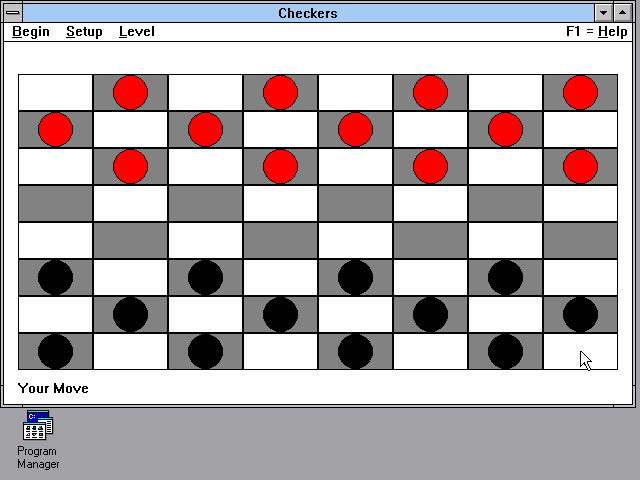Pick the leftmost black checker in the front black row
The height and width of the screenshot is (480, 640).
55,277
